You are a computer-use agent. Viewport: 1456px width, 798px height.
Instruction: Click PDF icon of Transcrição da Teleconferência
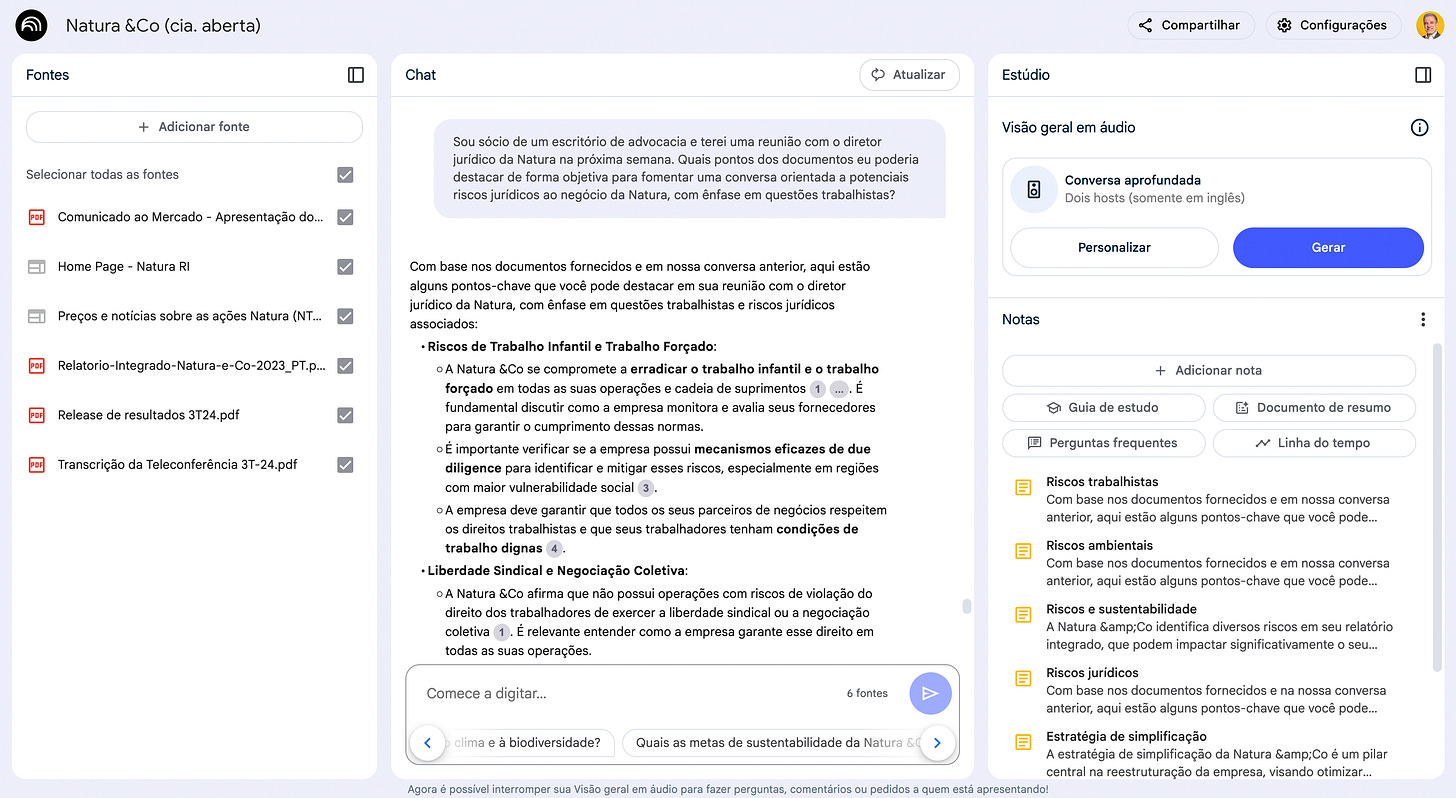point(37,465)
